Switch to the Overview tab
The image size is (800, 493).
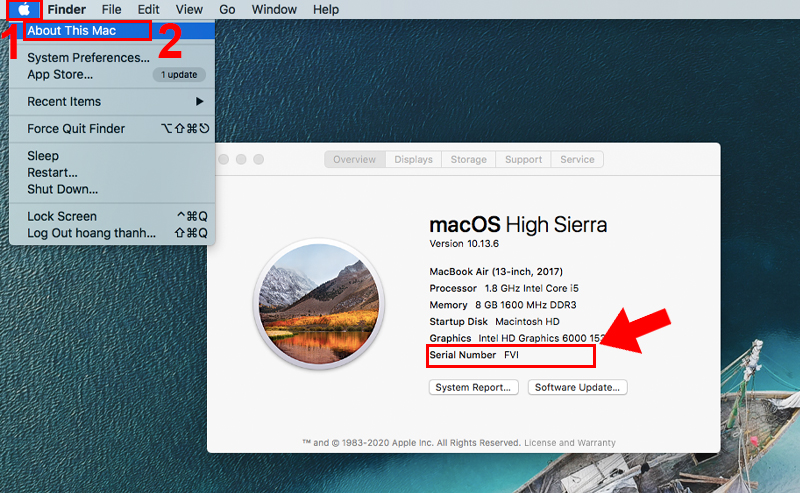click(355, 159)
